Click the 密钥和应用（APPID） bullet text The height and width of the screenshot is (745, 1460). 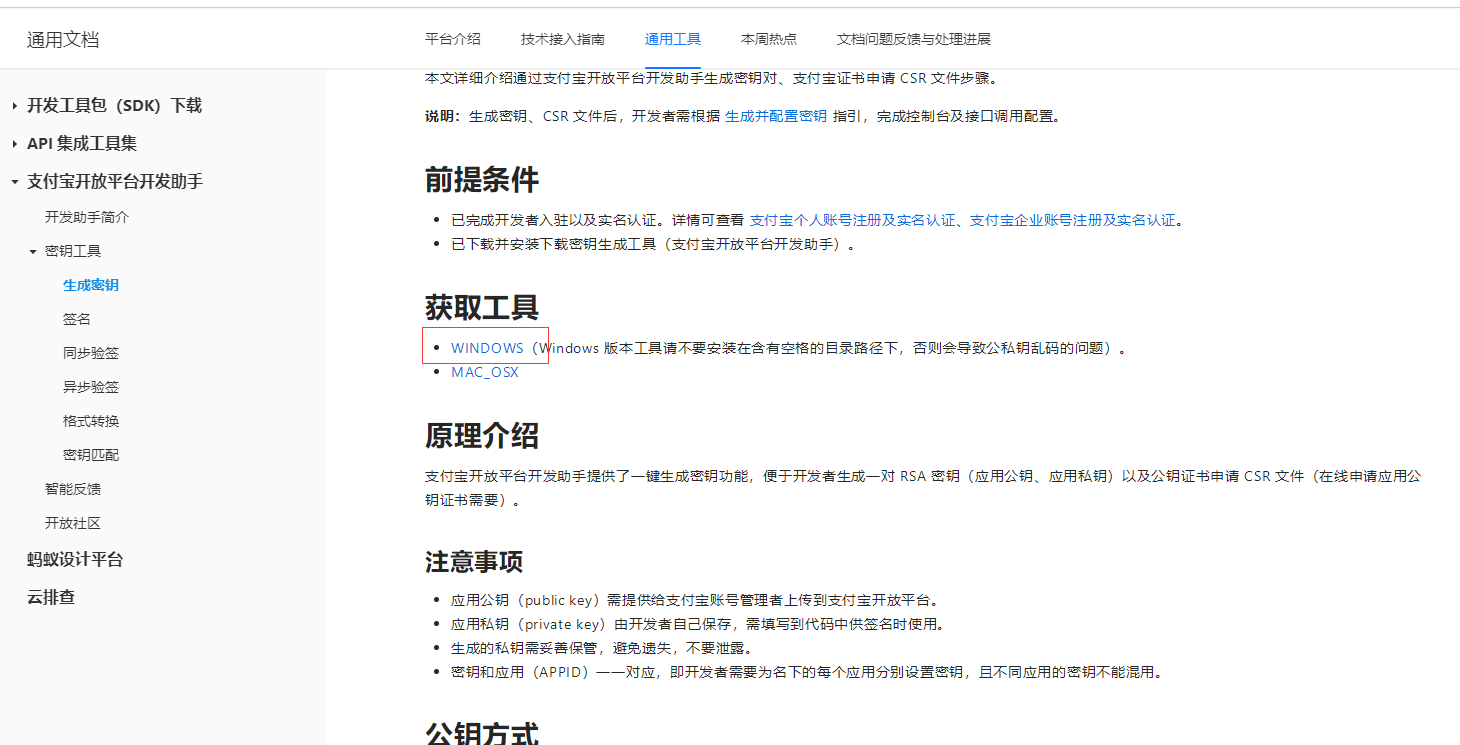click(808, 672)
